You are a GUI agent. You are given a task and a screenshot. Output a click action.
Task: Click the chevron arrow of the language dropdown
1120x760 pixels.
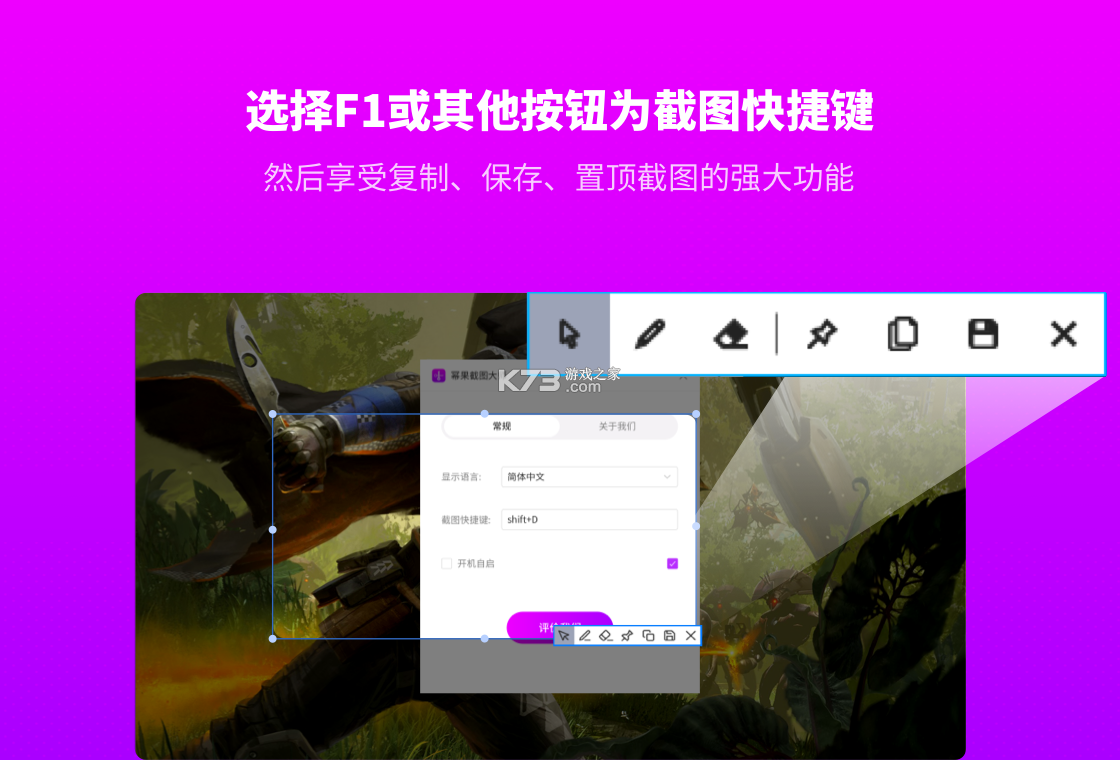[x=667, y=476]
